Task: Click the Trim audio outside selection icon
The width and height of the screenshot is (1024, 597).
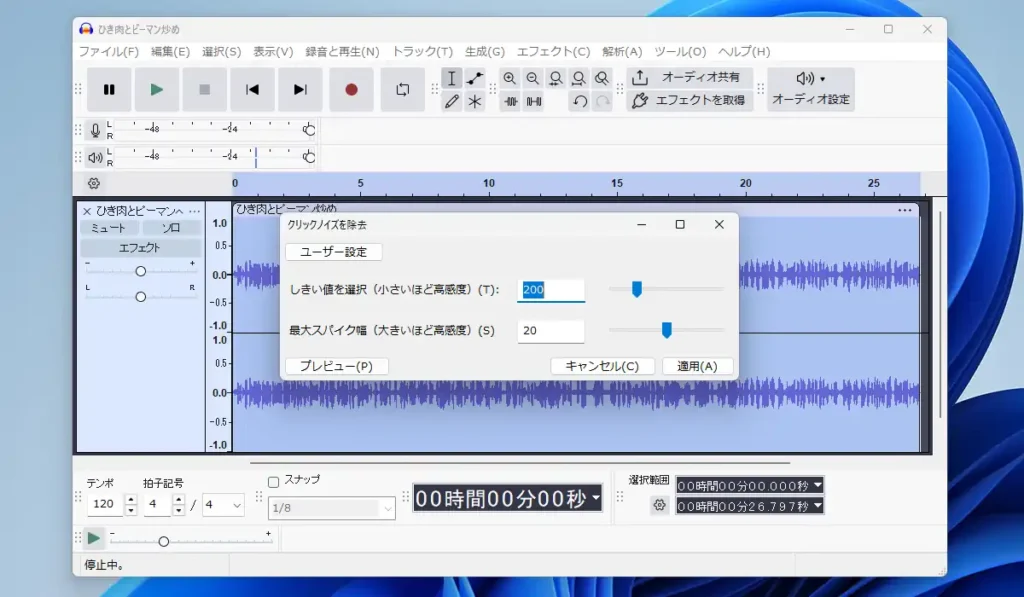Action: point(510,101)
